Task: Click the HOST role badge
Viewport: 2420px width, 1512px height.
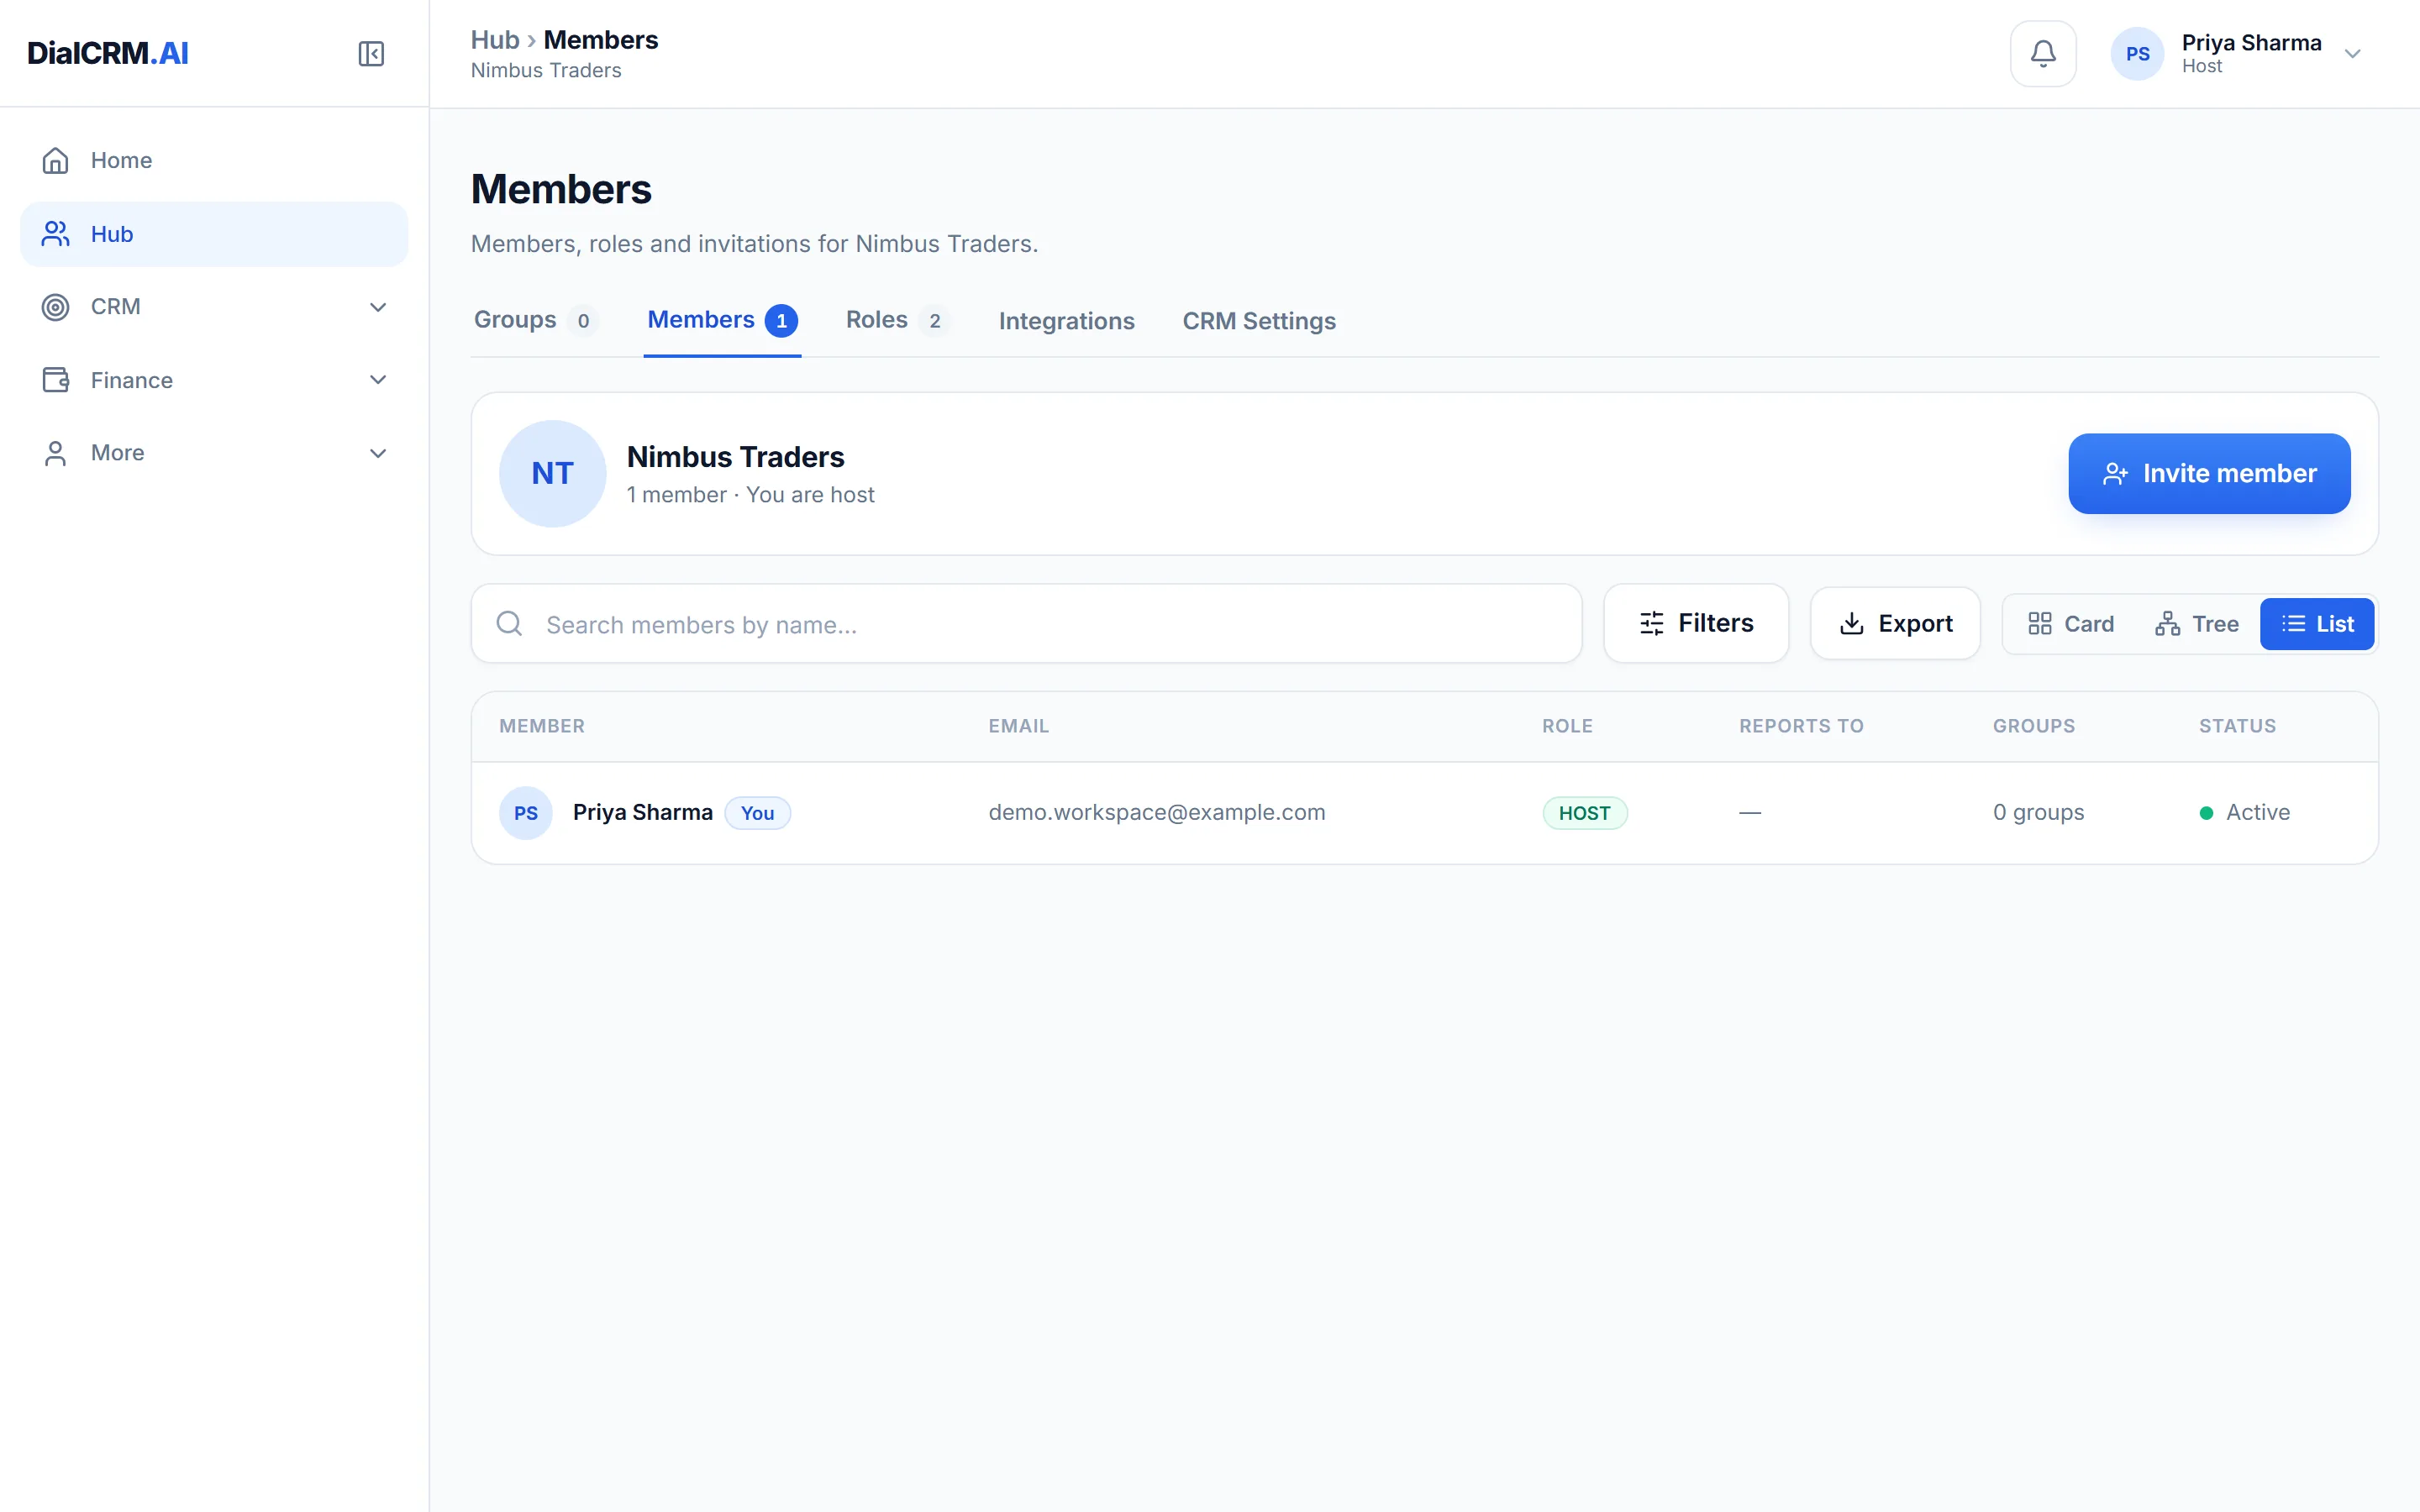Action: click(x=1584, y=813)
